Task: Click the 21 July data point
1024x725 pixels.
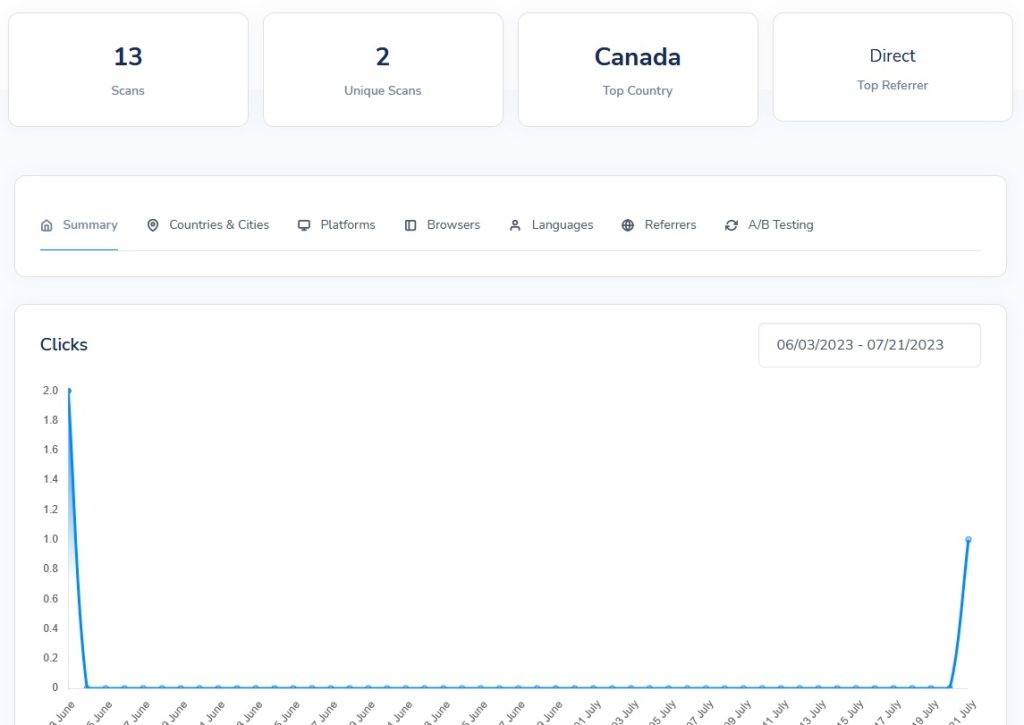Action: click(x=968, y=540)
